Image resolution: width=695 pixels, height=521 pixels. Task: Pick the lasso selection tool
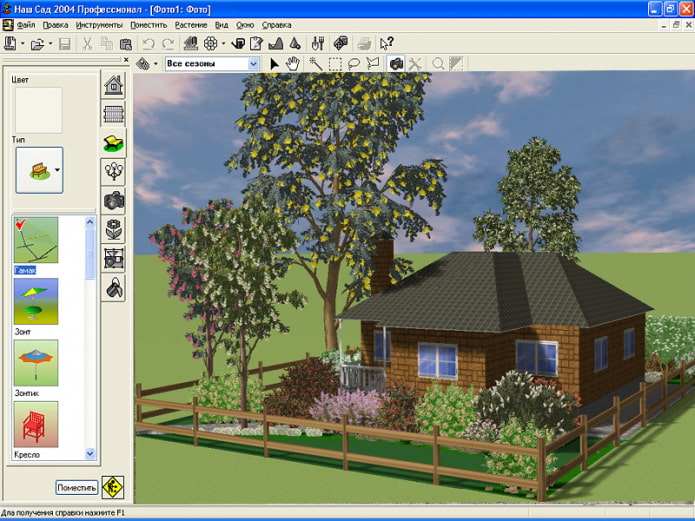point(354,64)
